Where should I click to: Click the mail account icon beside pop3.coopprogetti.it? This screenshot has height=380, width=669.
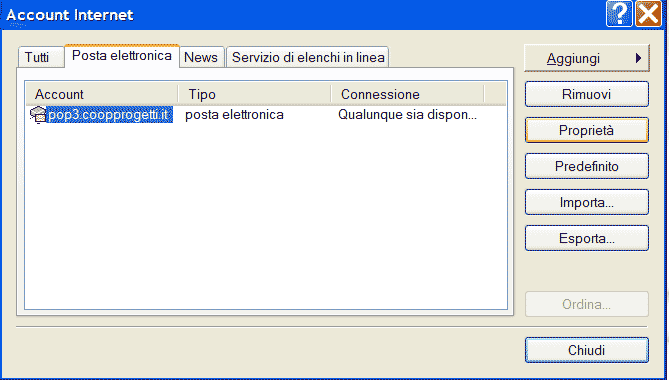[x=38, y=115]
